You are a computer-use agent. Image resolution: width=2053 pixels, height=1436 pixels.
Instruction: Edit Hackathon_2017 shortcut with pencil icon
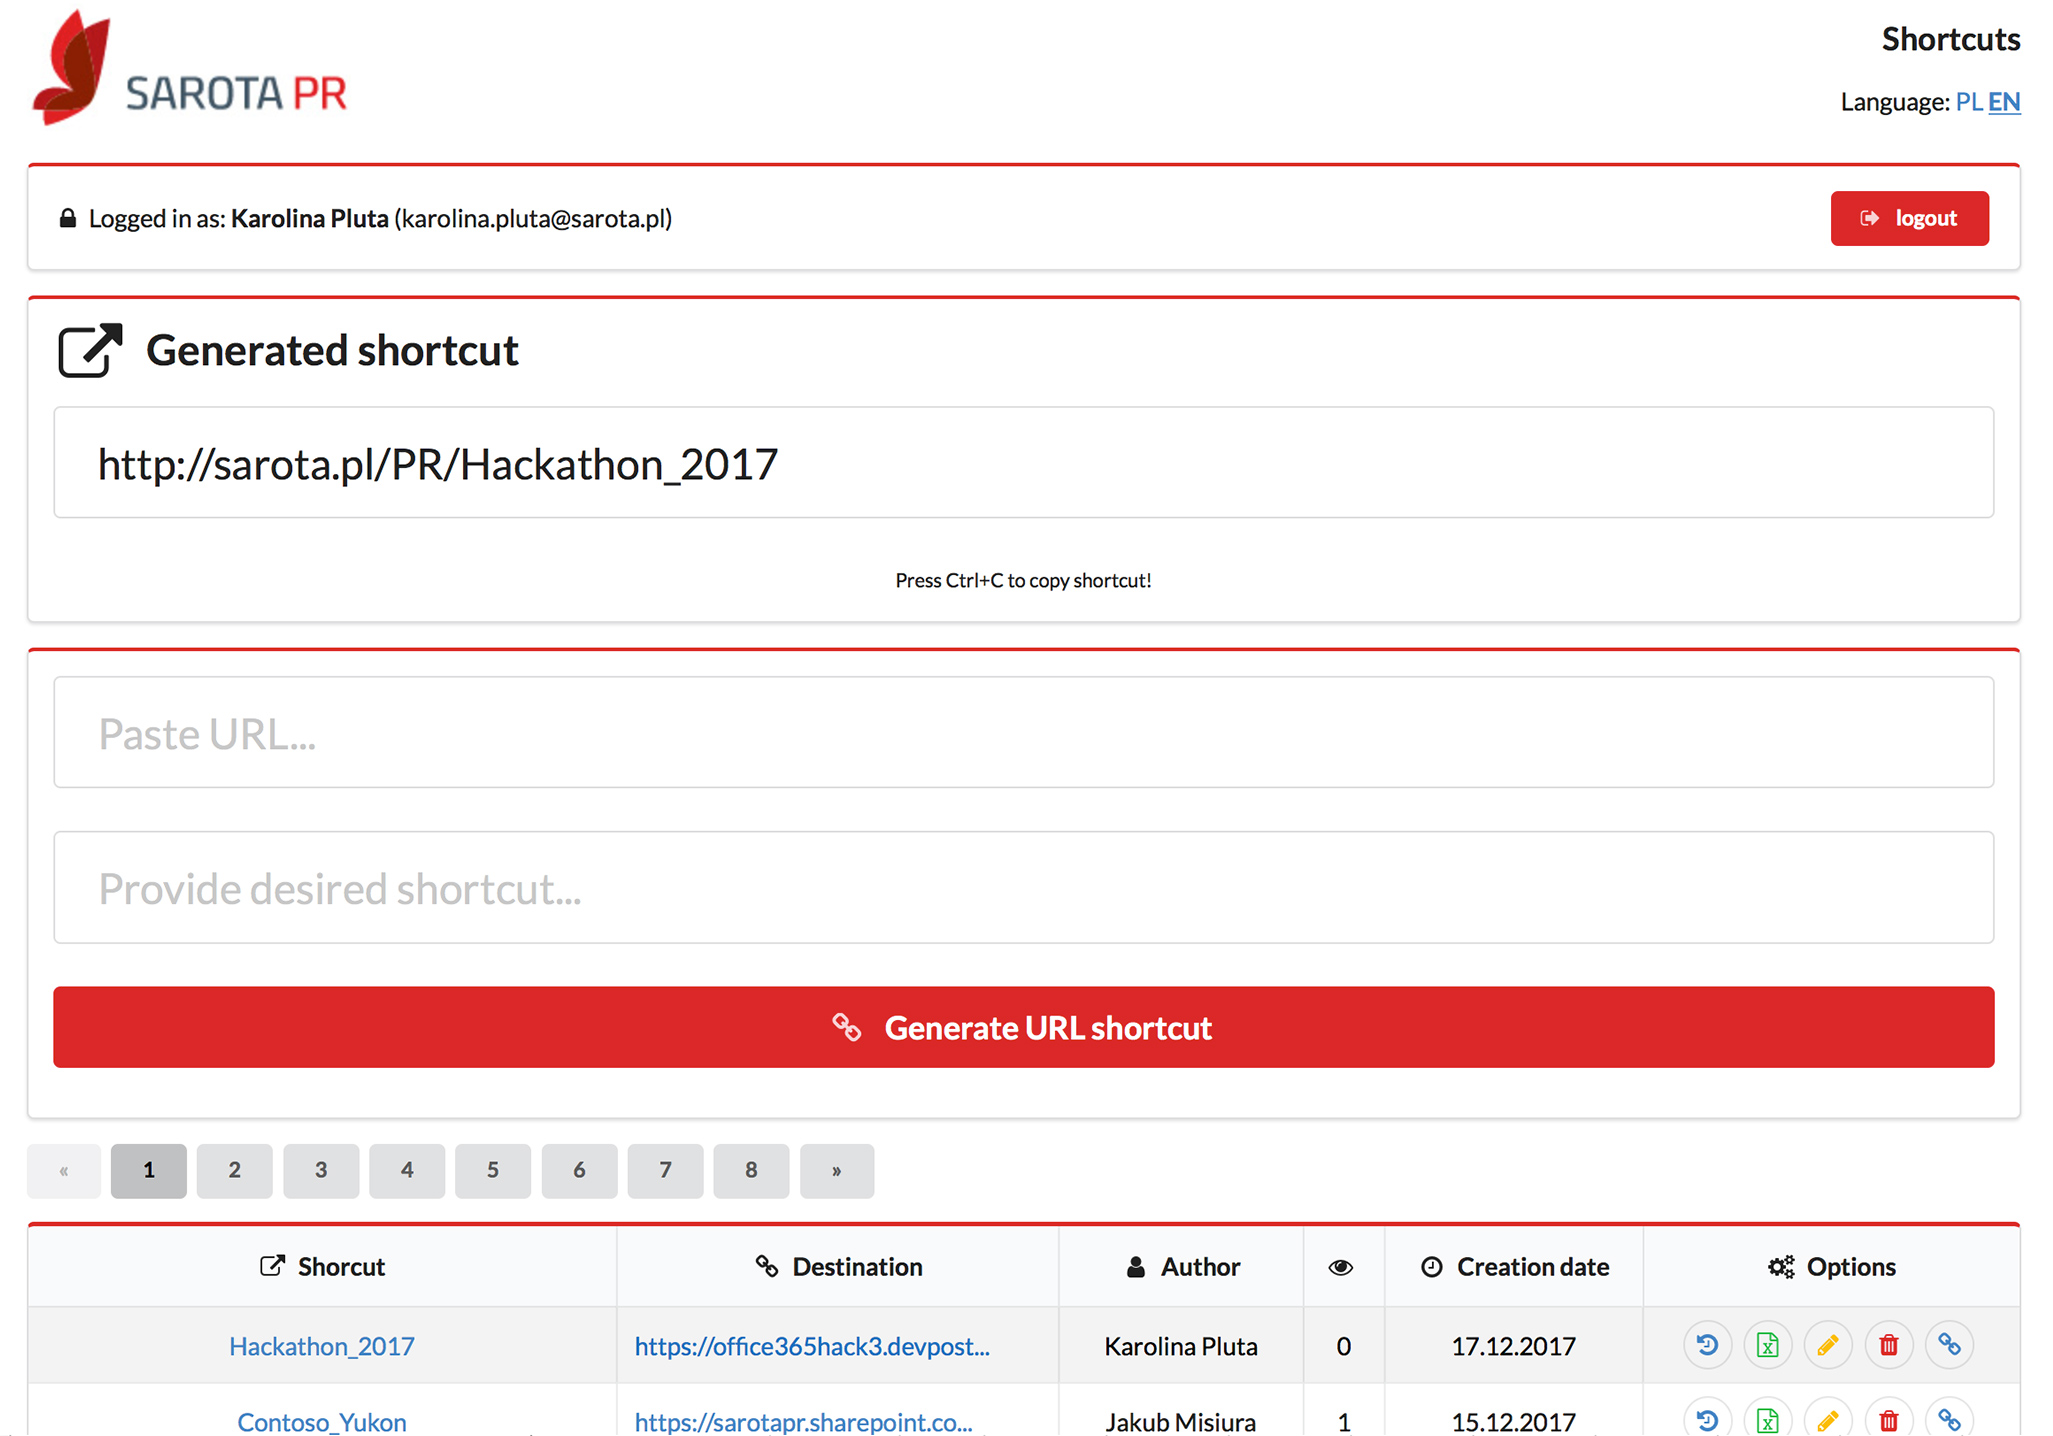pos(1828,1345)
